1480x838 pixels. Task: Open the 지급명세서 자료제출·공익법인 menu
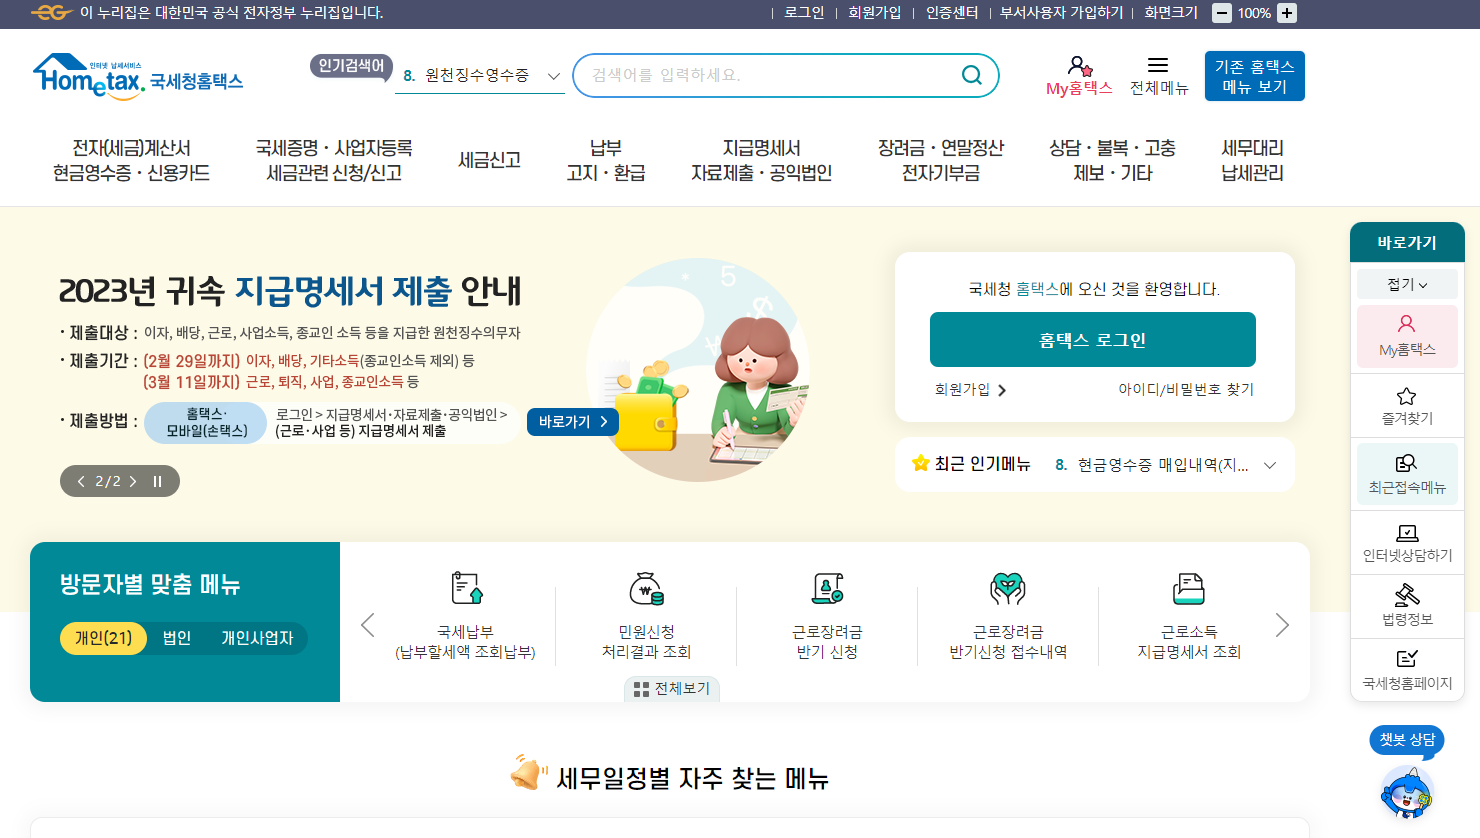point(762,158)
